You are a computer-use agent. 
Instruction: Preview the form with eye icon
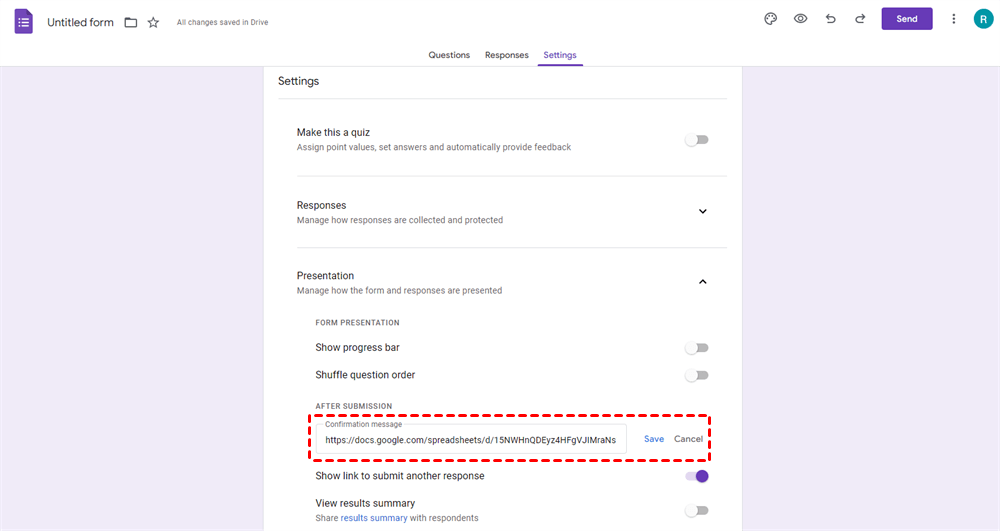pyautogui.click(x=801, y=19)
